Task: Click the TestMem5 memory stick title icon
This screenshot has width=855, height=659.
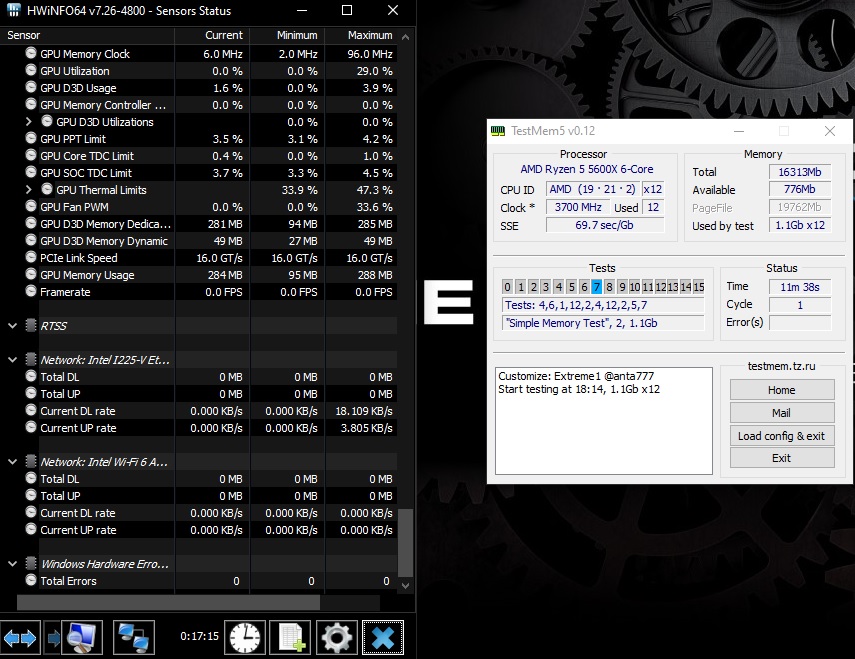Action: click(x=498, y=131)
